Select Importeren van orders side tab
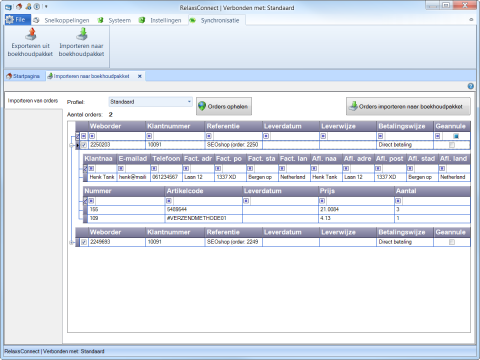This screenshot has width=480, height=360. [x=33, y=101]
